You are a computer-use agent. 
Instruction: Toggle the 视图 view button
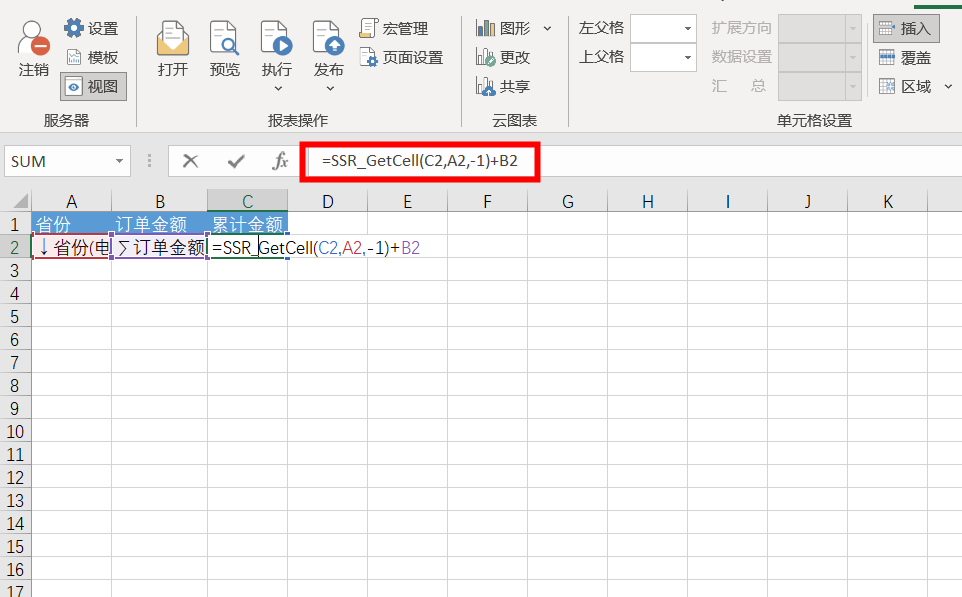[x=93, y=87]
